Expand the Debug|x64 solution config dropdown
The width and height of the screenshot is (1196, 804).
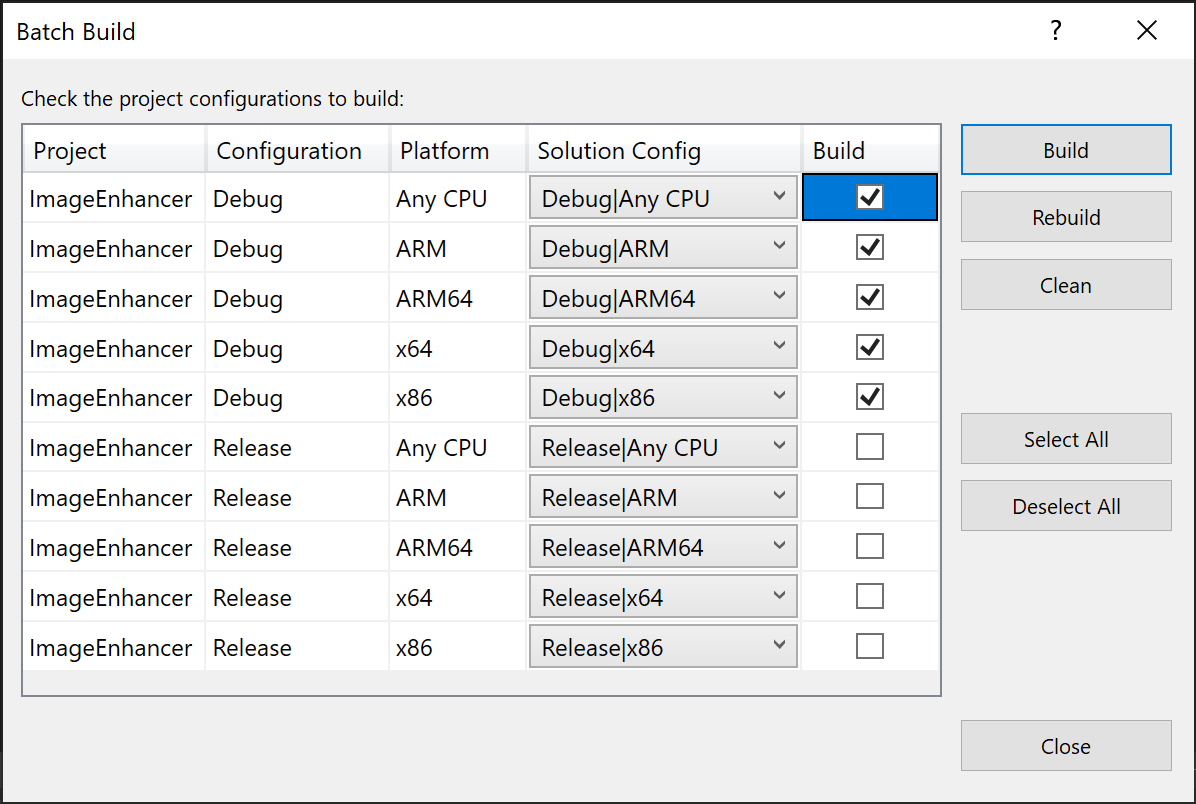click(x=663, y=348)
